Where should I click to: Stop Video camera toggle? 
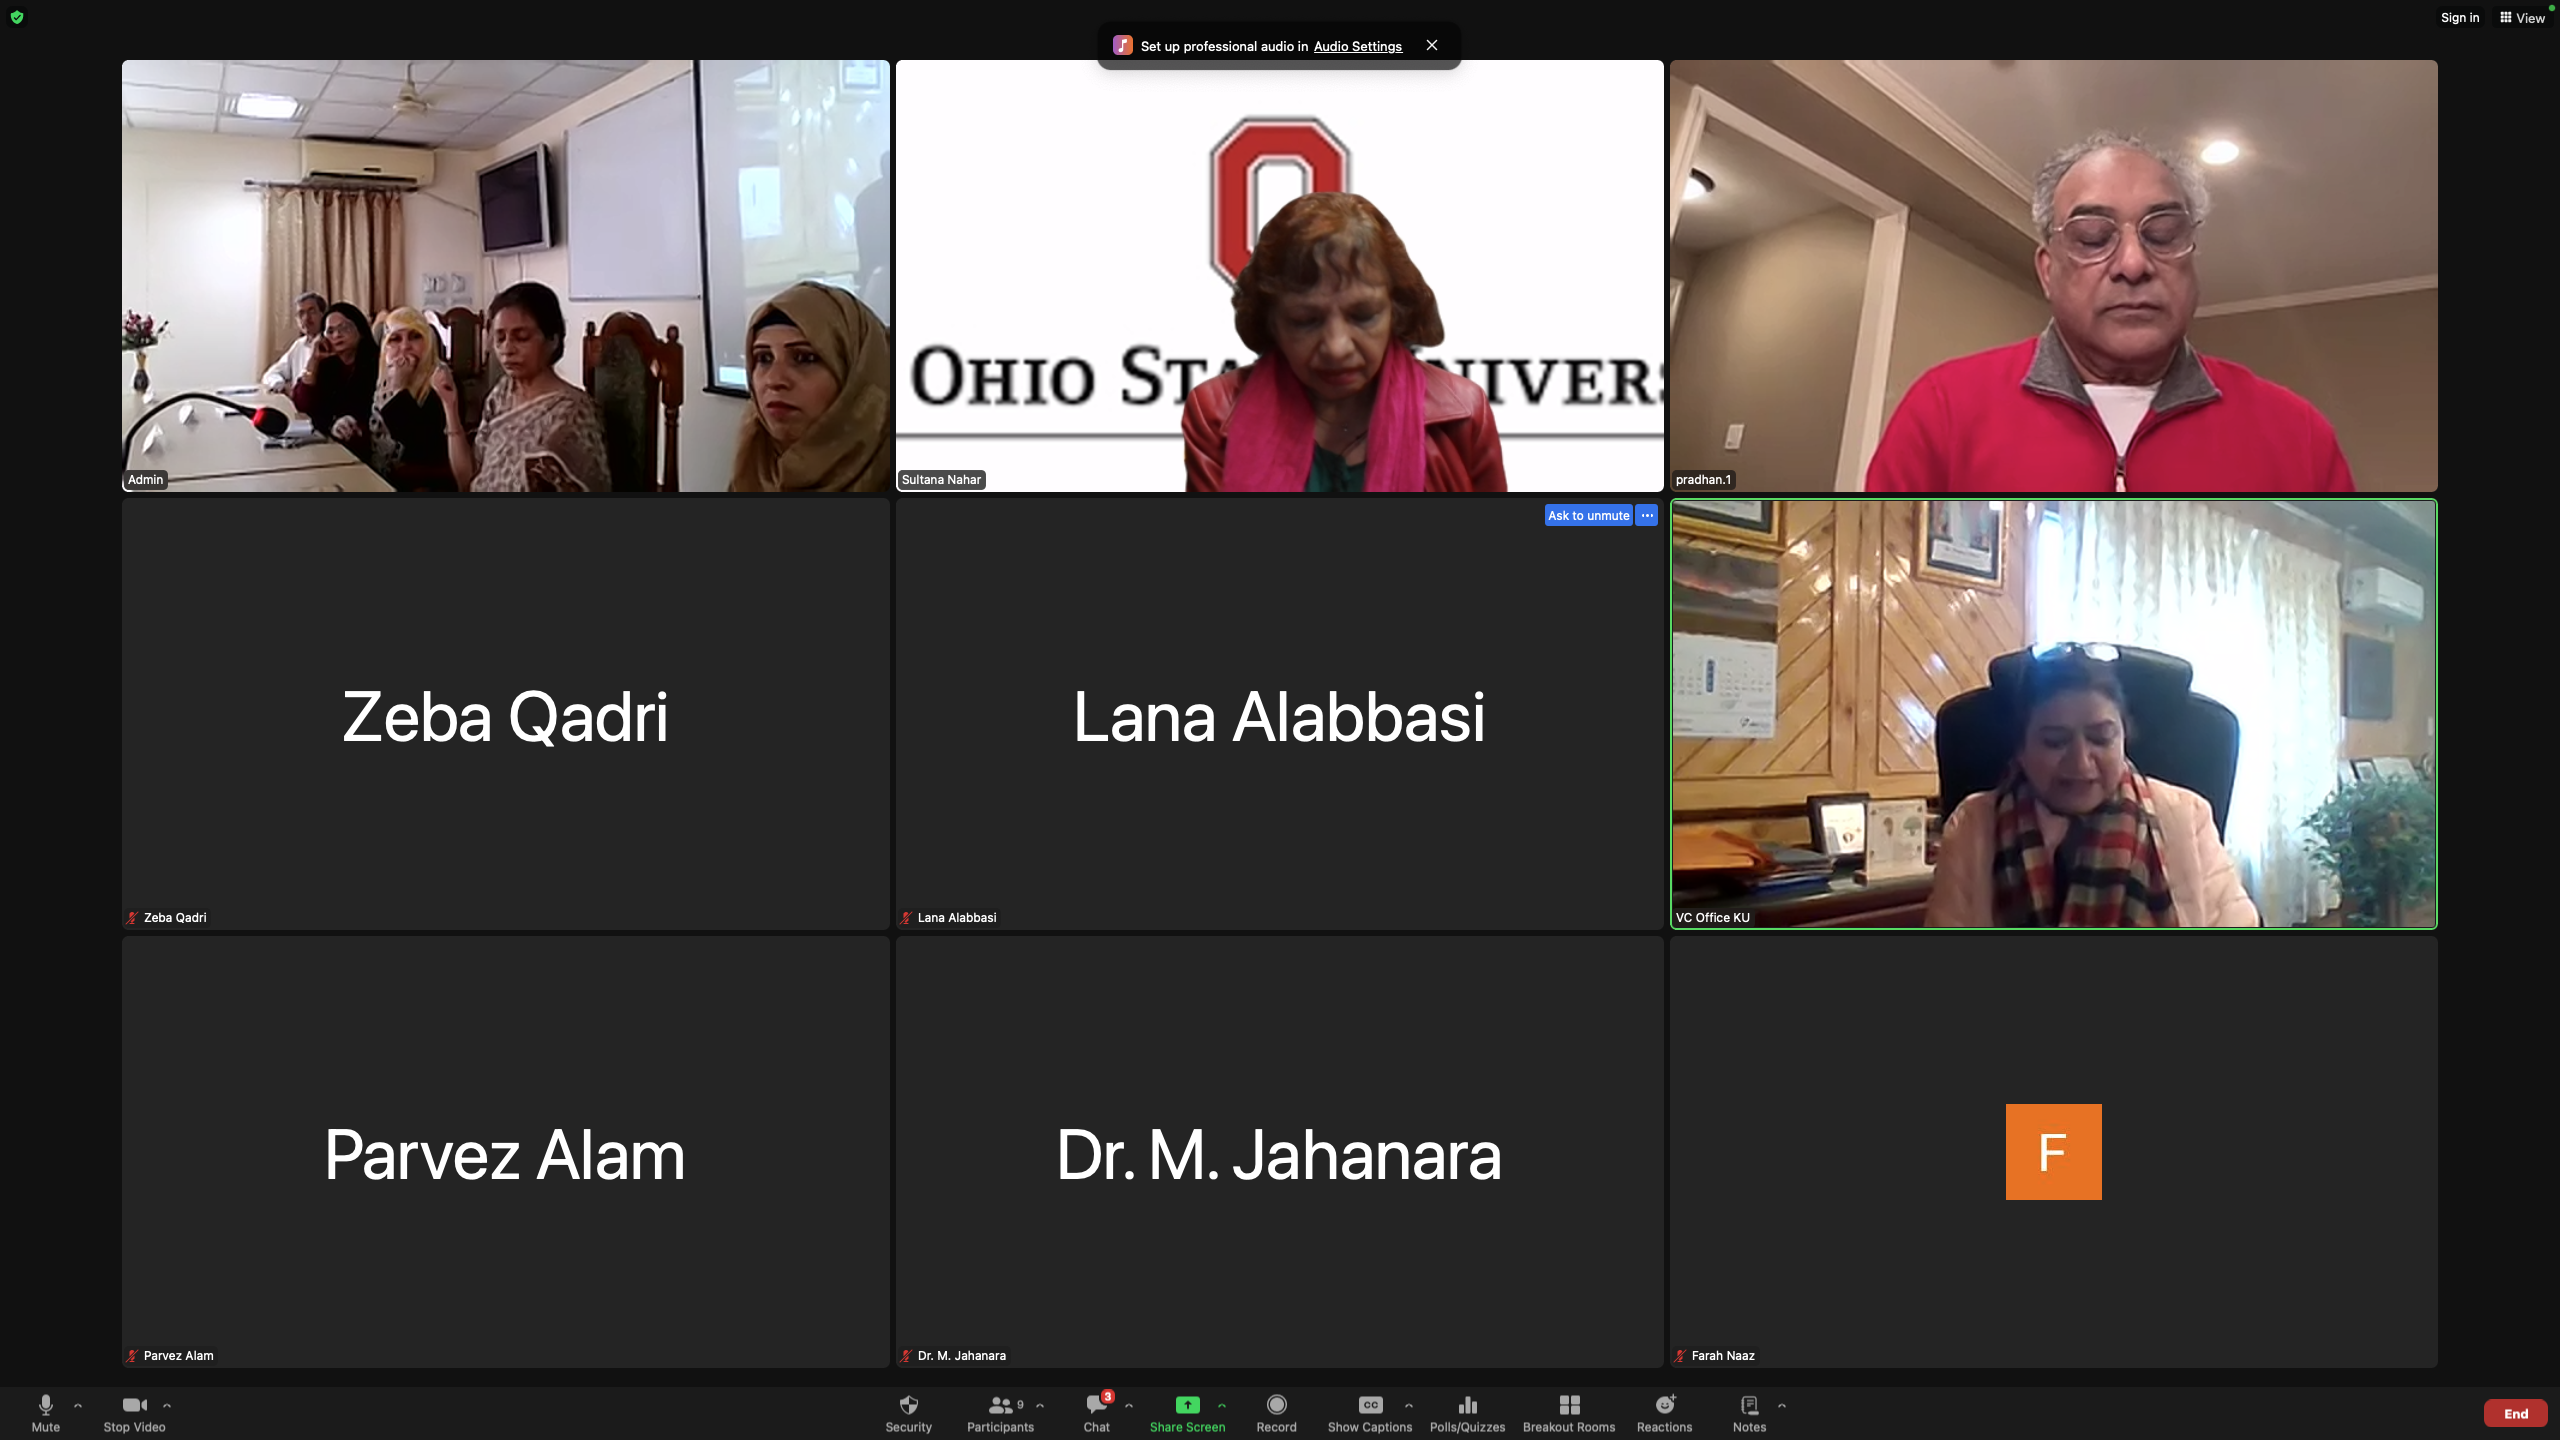[134, 1405]
